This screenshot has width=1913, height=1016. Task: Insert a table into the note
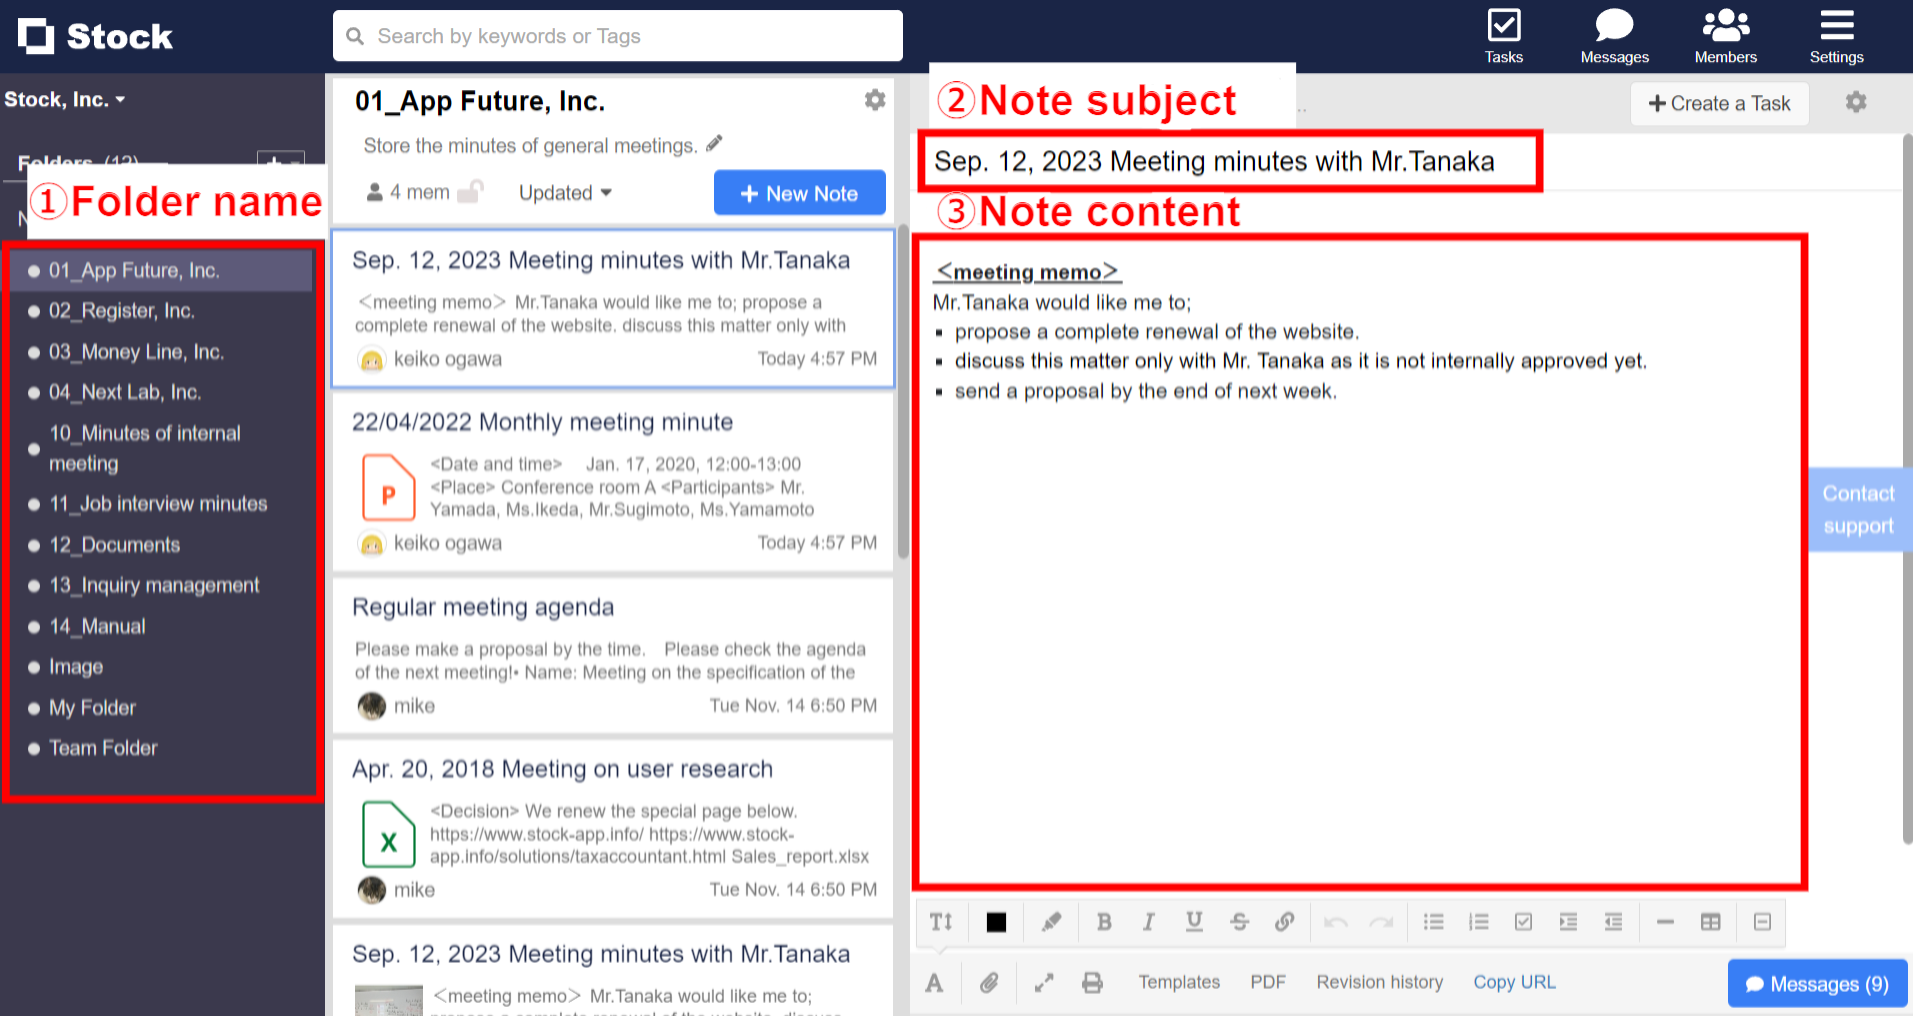pos(1711,922)
